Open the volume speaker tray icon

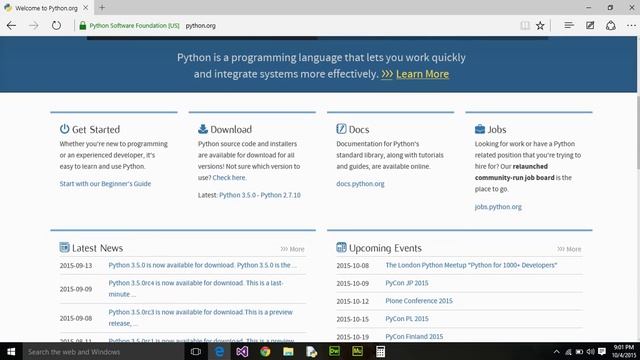[590, 351]
